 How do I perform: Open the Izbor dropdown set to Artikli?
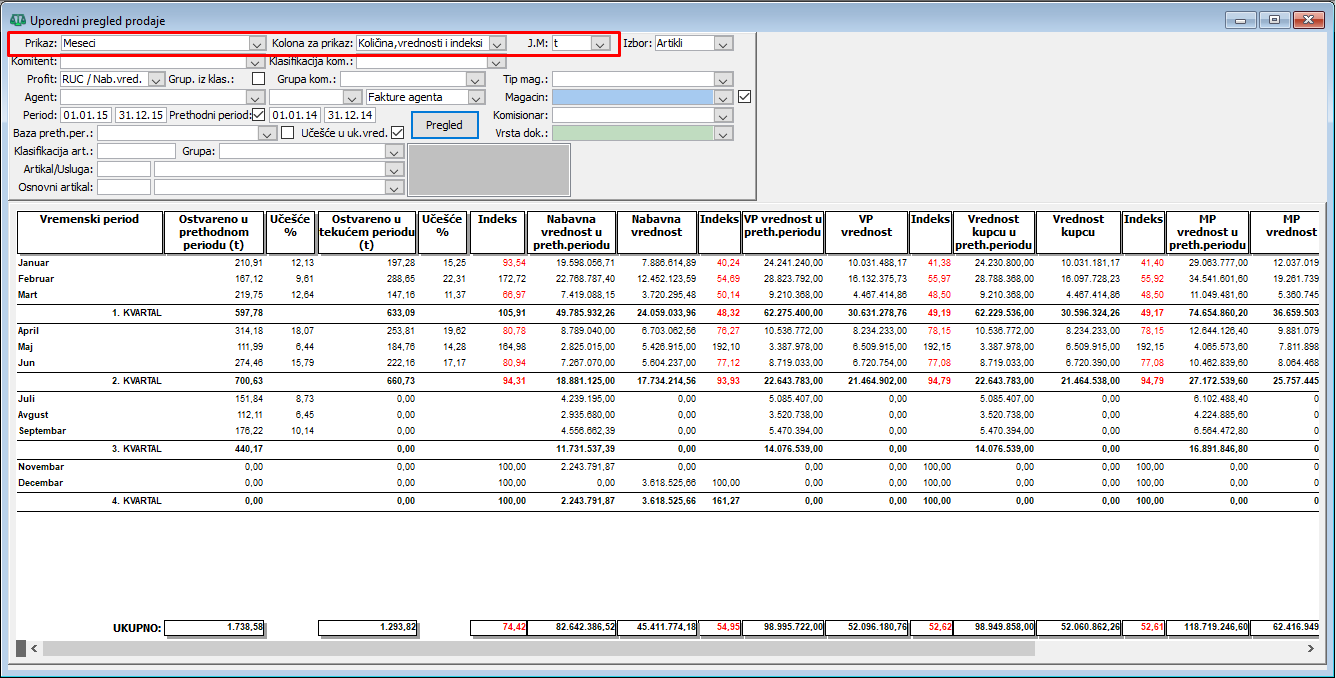(x=724, y=43)
